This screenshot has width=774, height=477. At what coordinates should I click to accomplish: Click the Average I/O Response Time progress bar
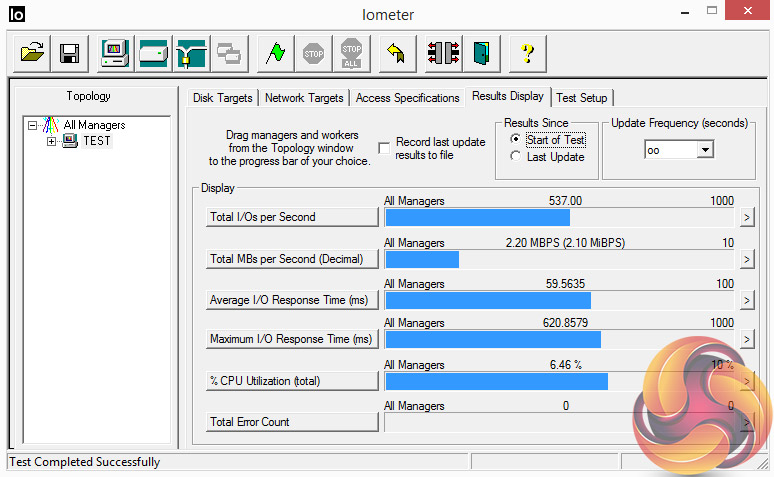click(559, 301)
